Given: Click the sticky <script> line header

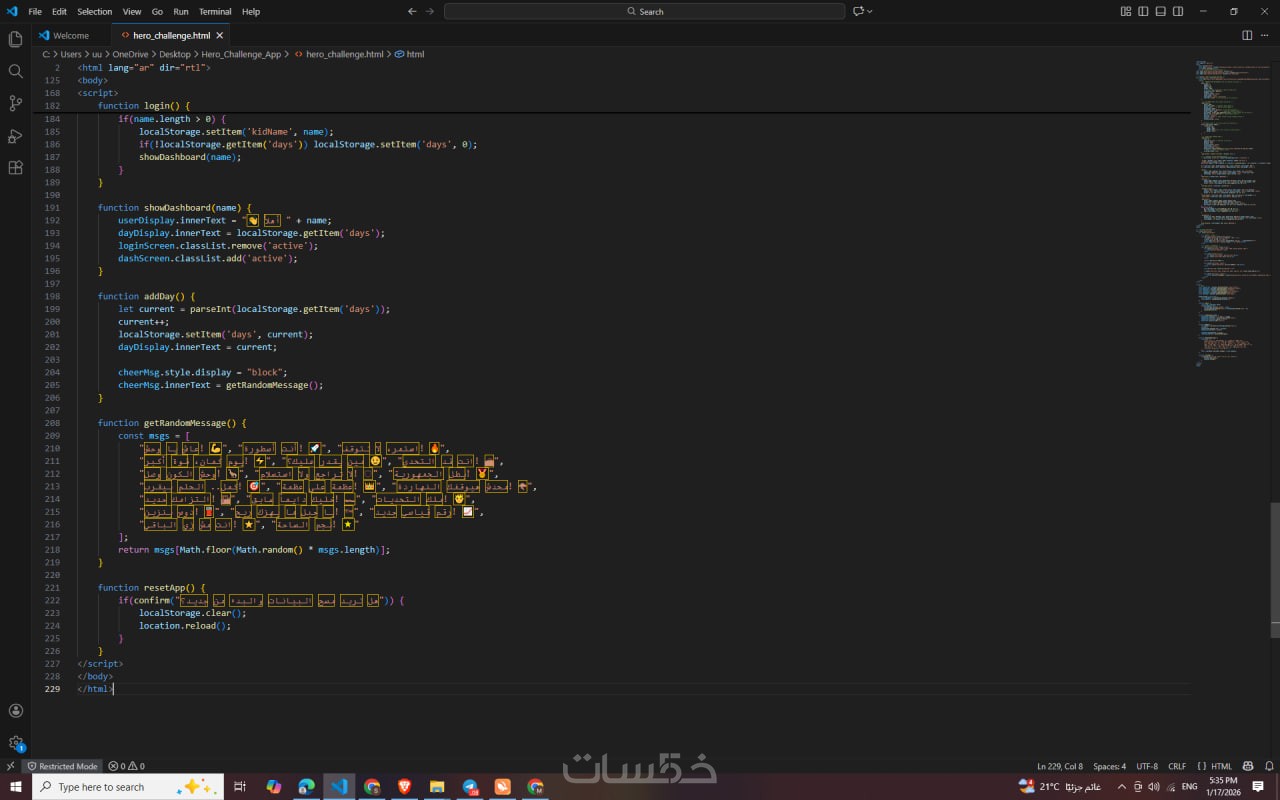Looking at the screenshot, I should point(98,93).
